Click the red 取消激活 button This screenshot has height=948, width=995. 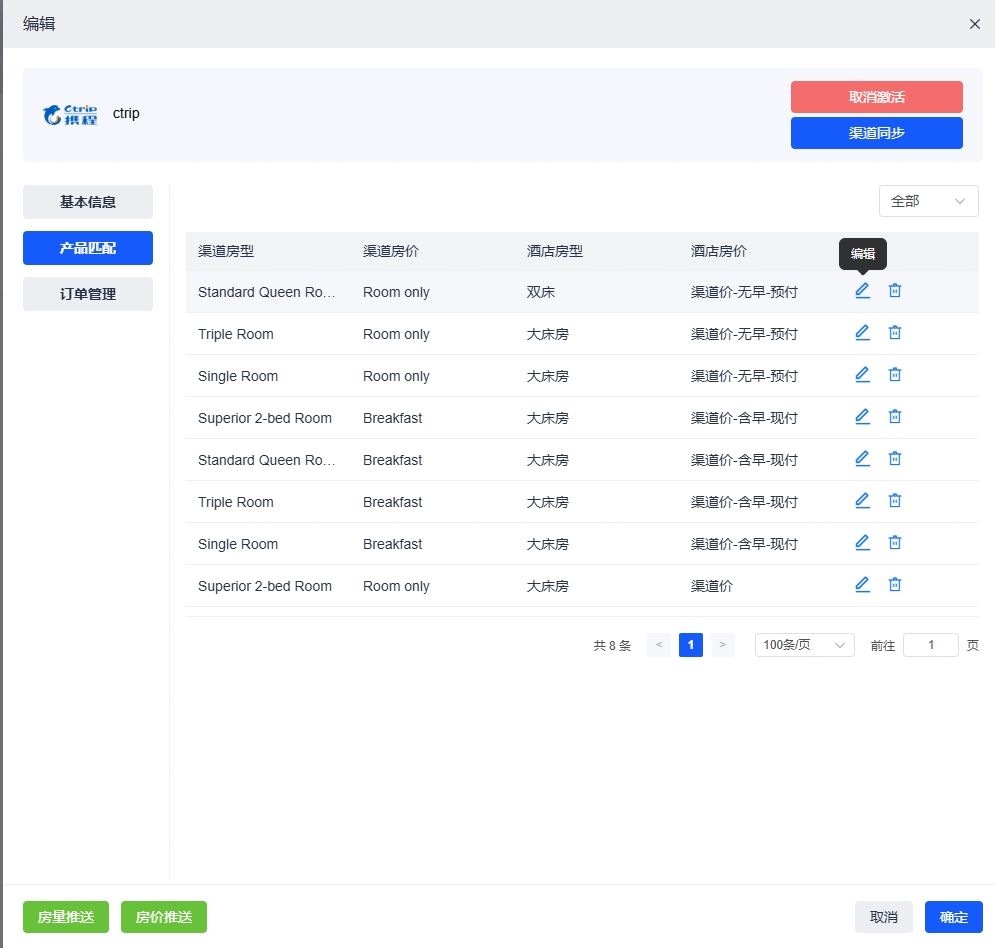[876, 97]
